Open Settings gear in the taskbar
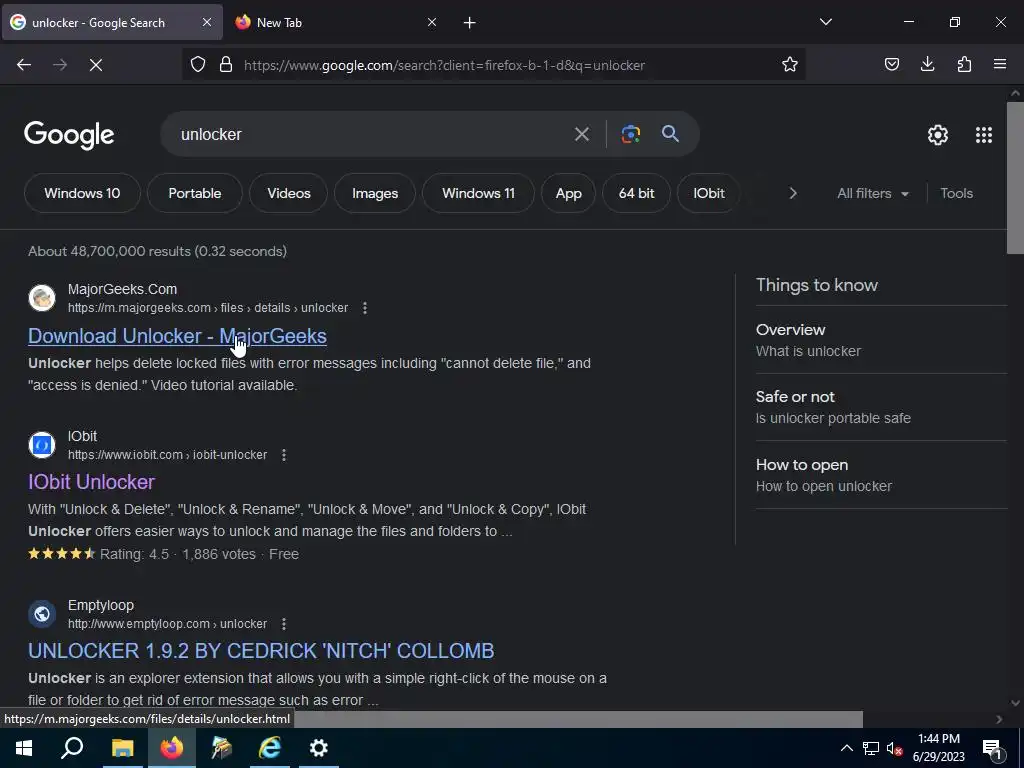 click(319, 748)
